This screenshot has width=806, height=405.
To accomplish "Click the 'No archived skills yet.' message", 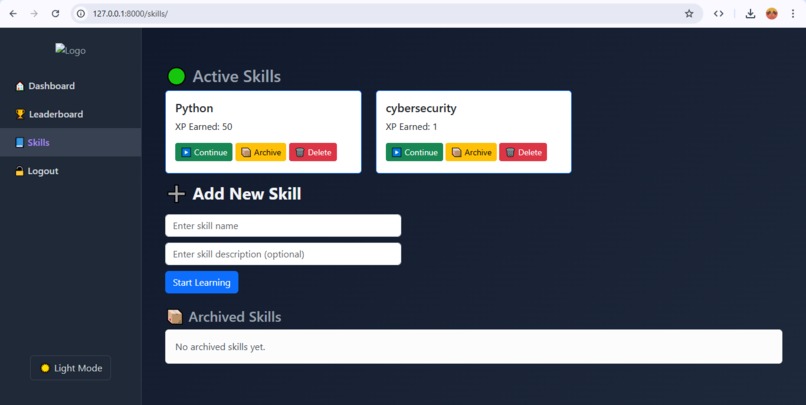I will (x=220, y=347).
